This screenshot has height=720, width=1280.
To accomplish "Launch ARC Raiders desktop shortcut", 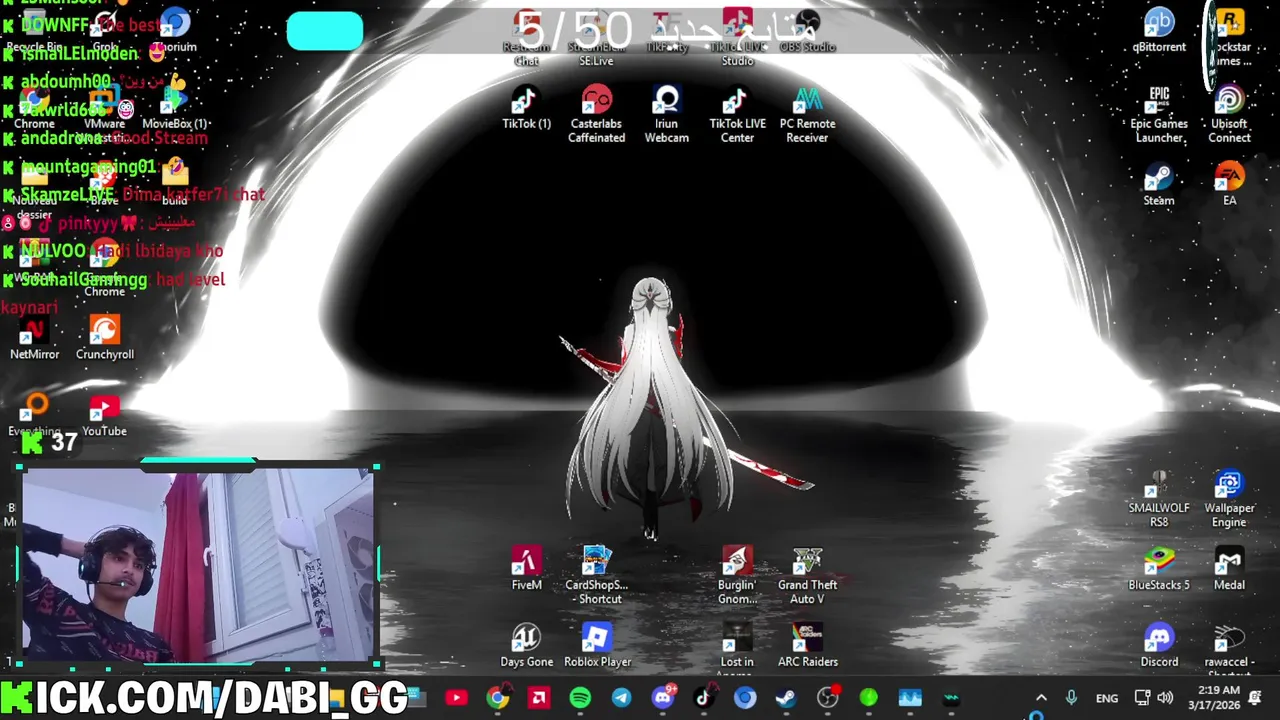I will [x=808, y=645].
